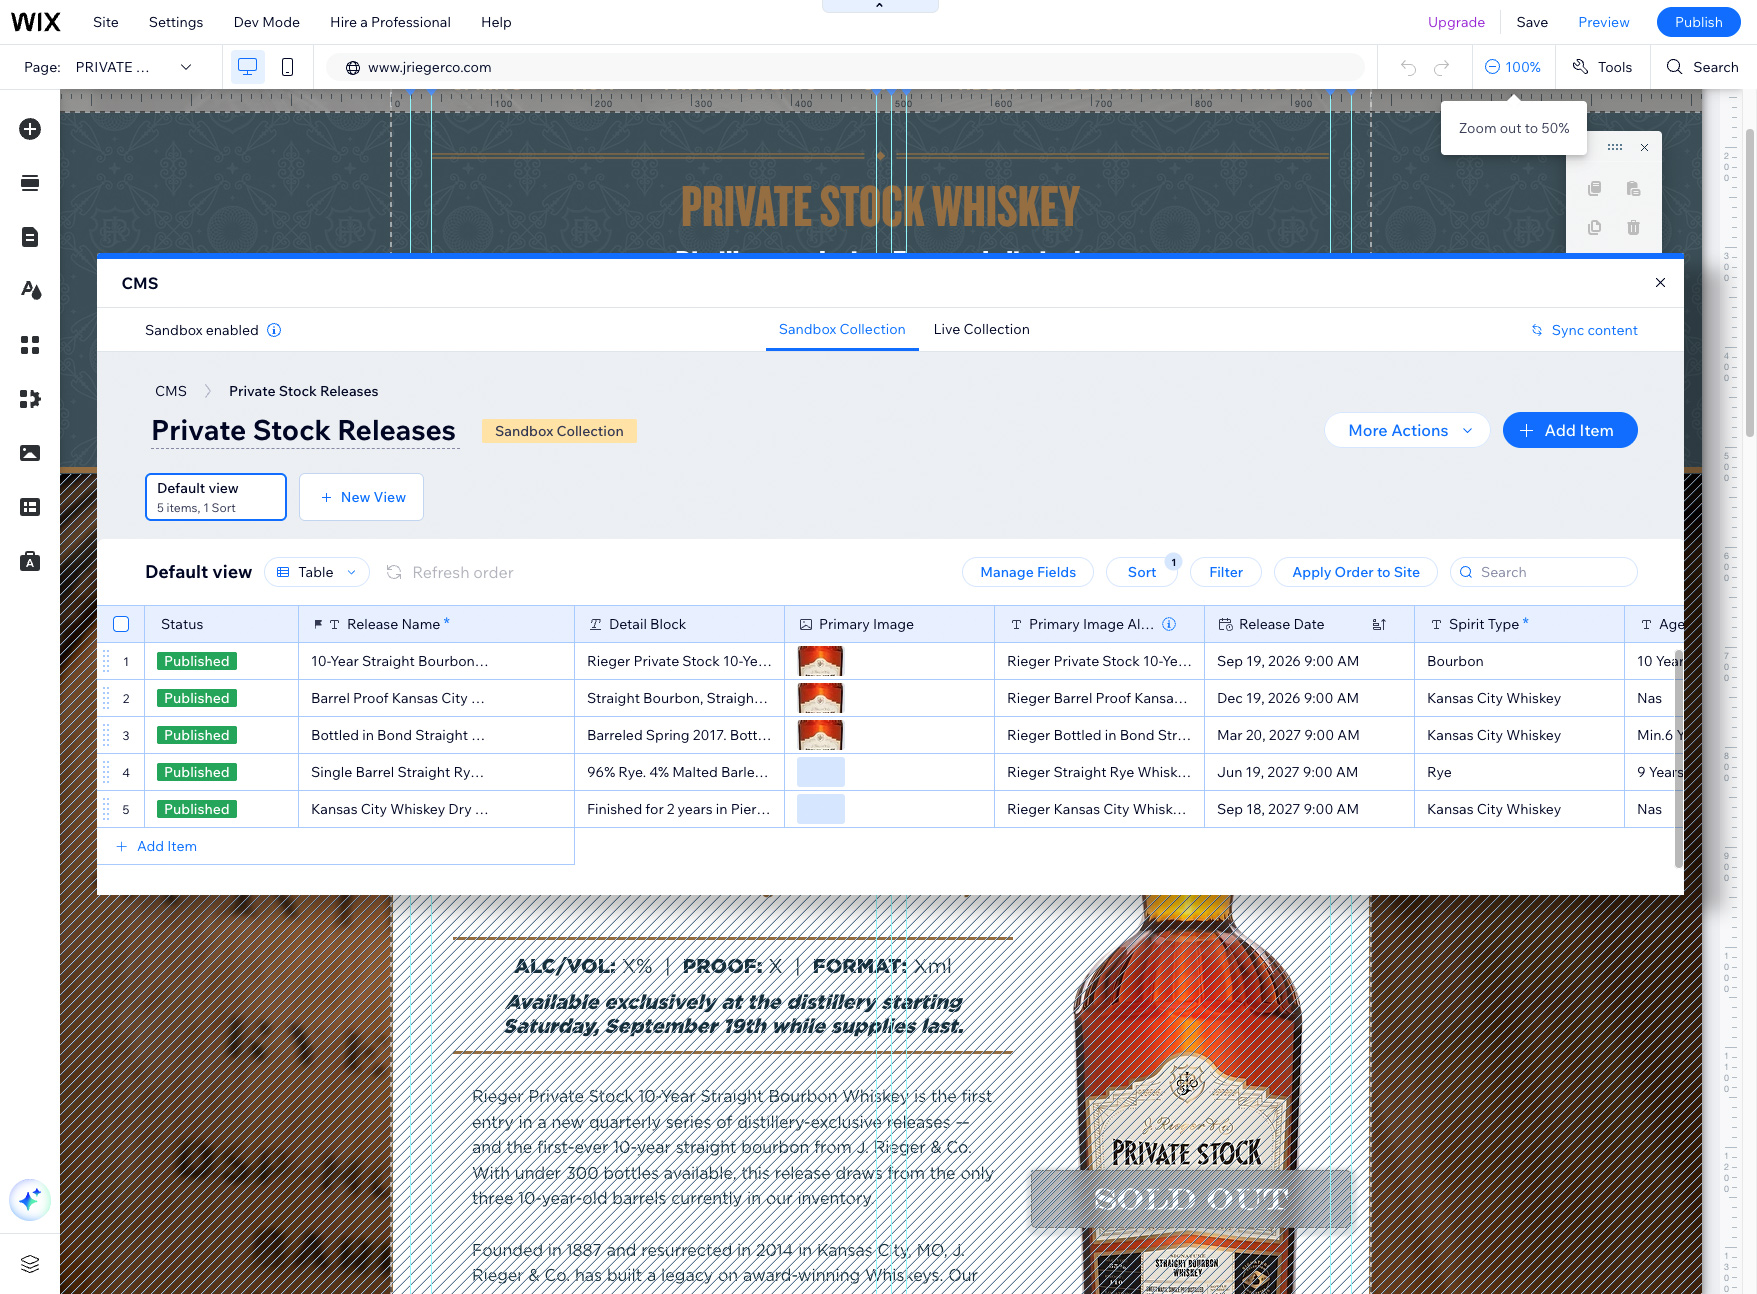Click Apply Order to Site button
Viewport: 1757px width, 1294px height.
coord(1356,572)
